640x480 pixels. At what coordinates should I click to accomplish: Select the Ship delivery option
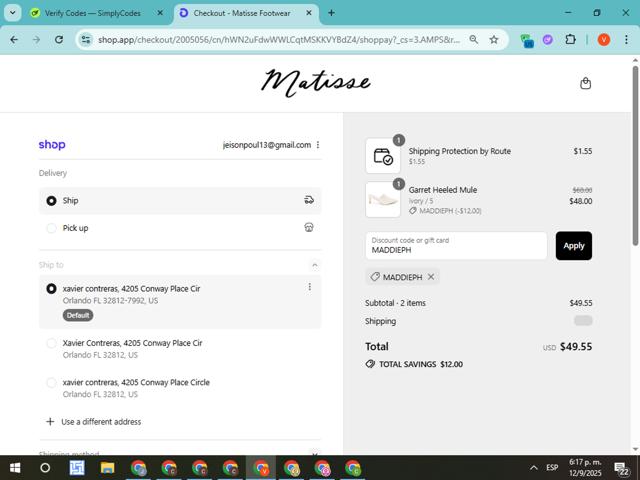pyautogui.click(x=180, y=200)
